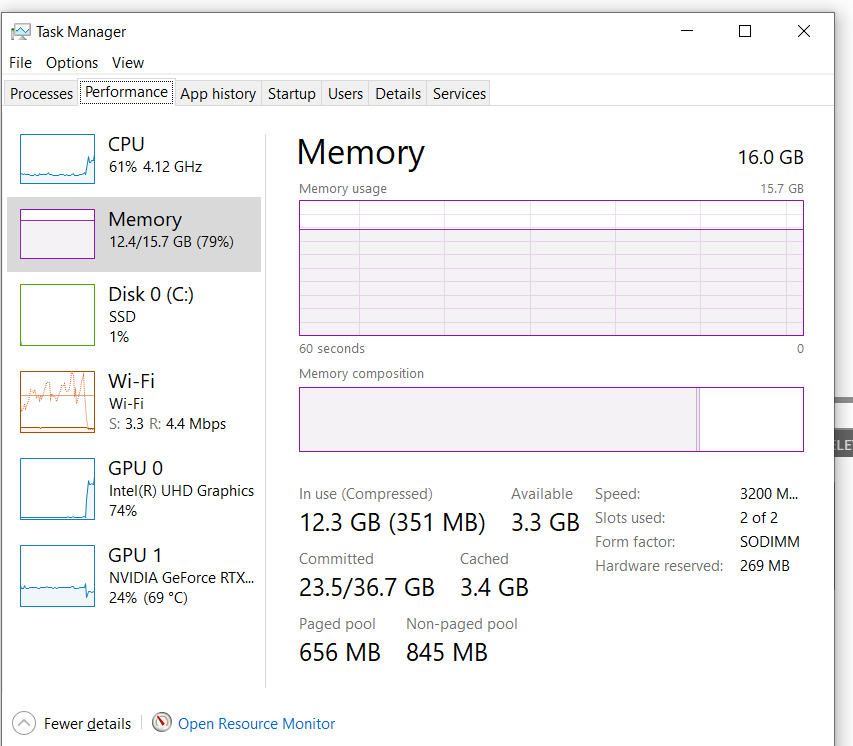Open the Options menu

point(72,62)
